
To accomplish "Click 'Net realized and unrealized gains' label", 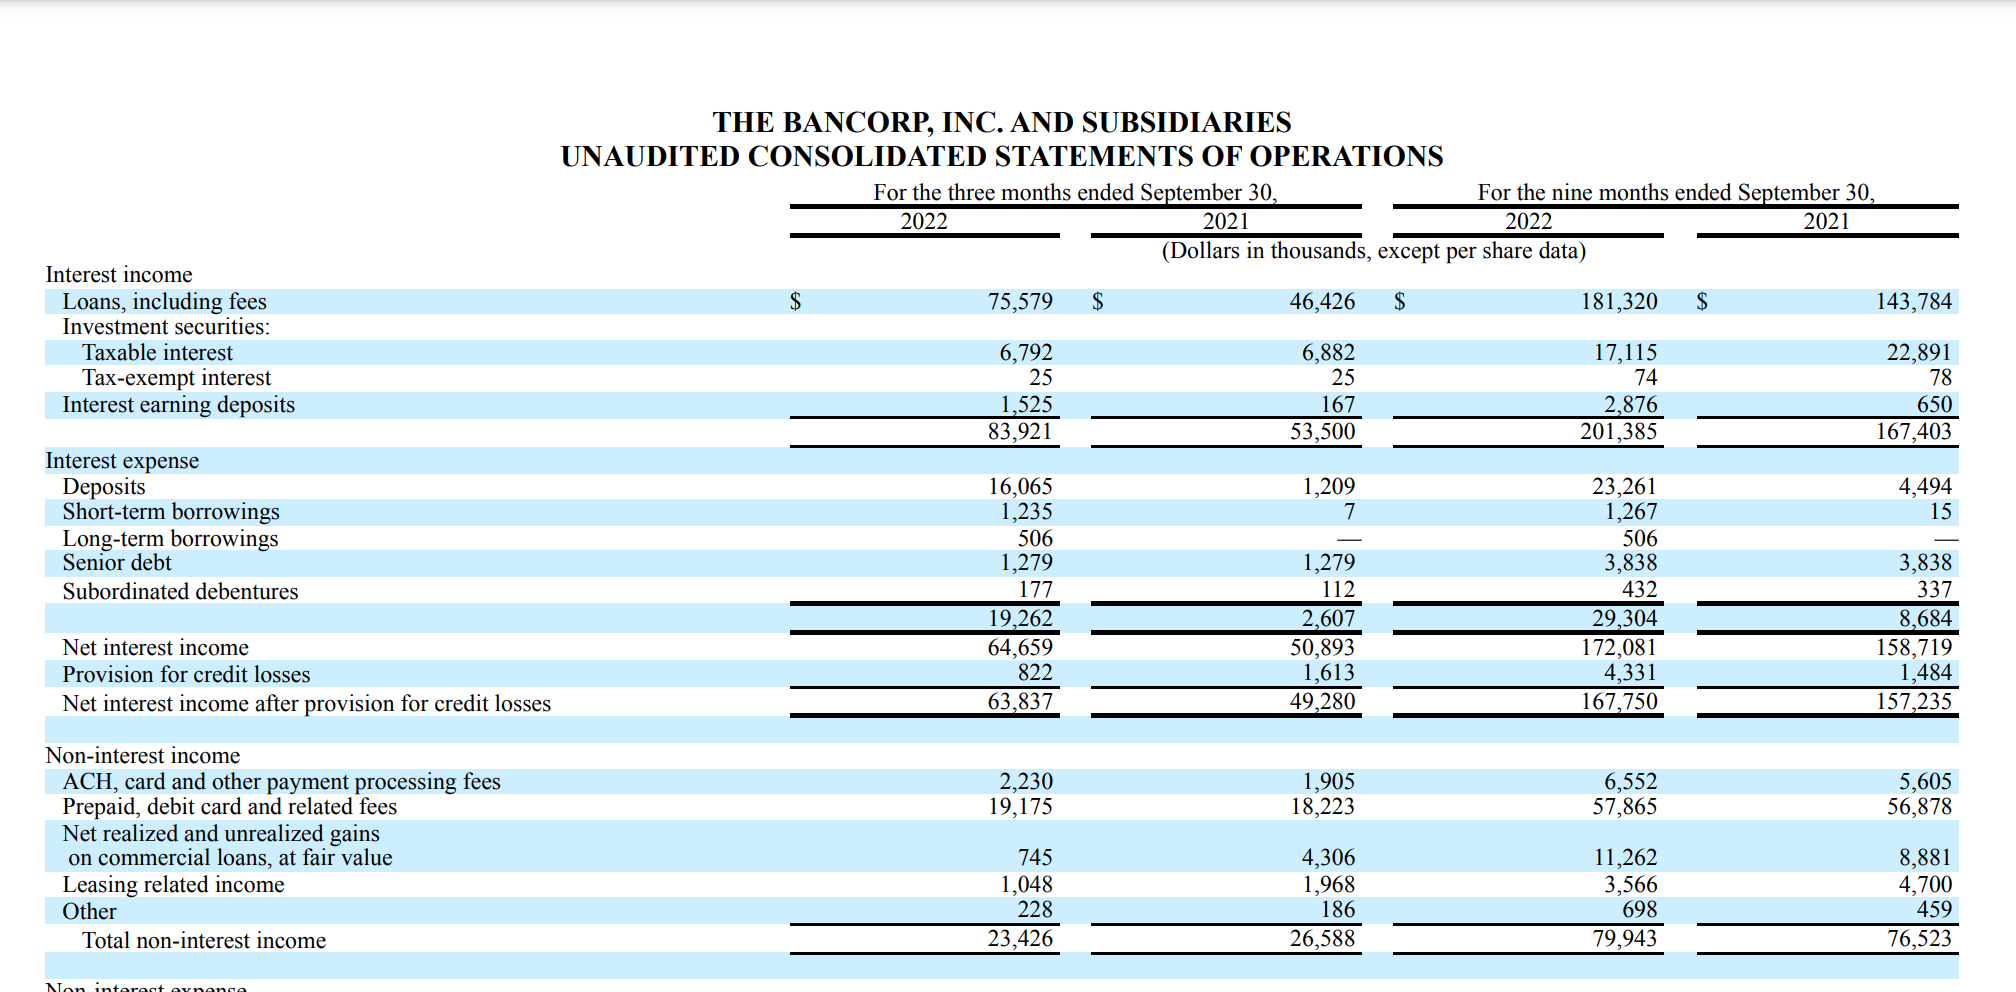I will (221, 833).
